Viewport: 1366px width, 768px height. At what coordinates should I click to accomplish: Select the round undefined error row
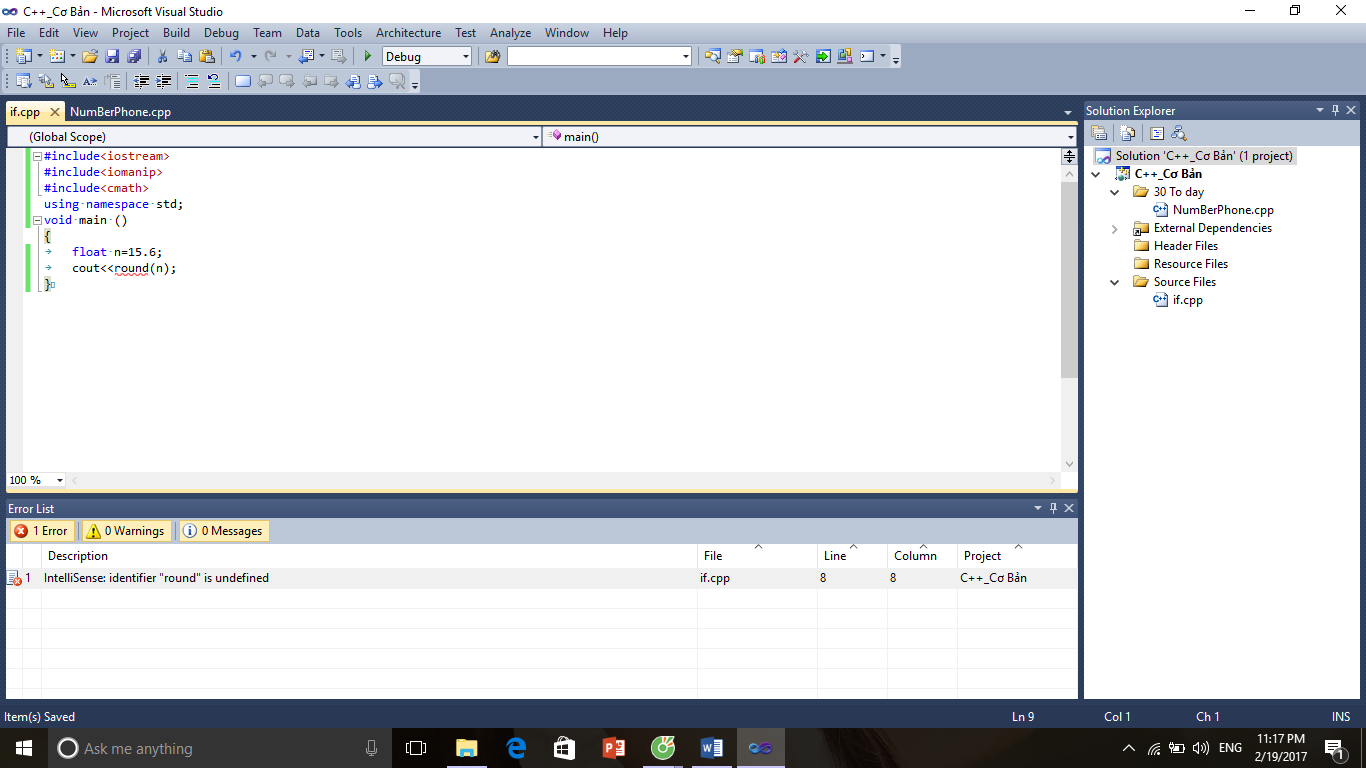point(156,578)
